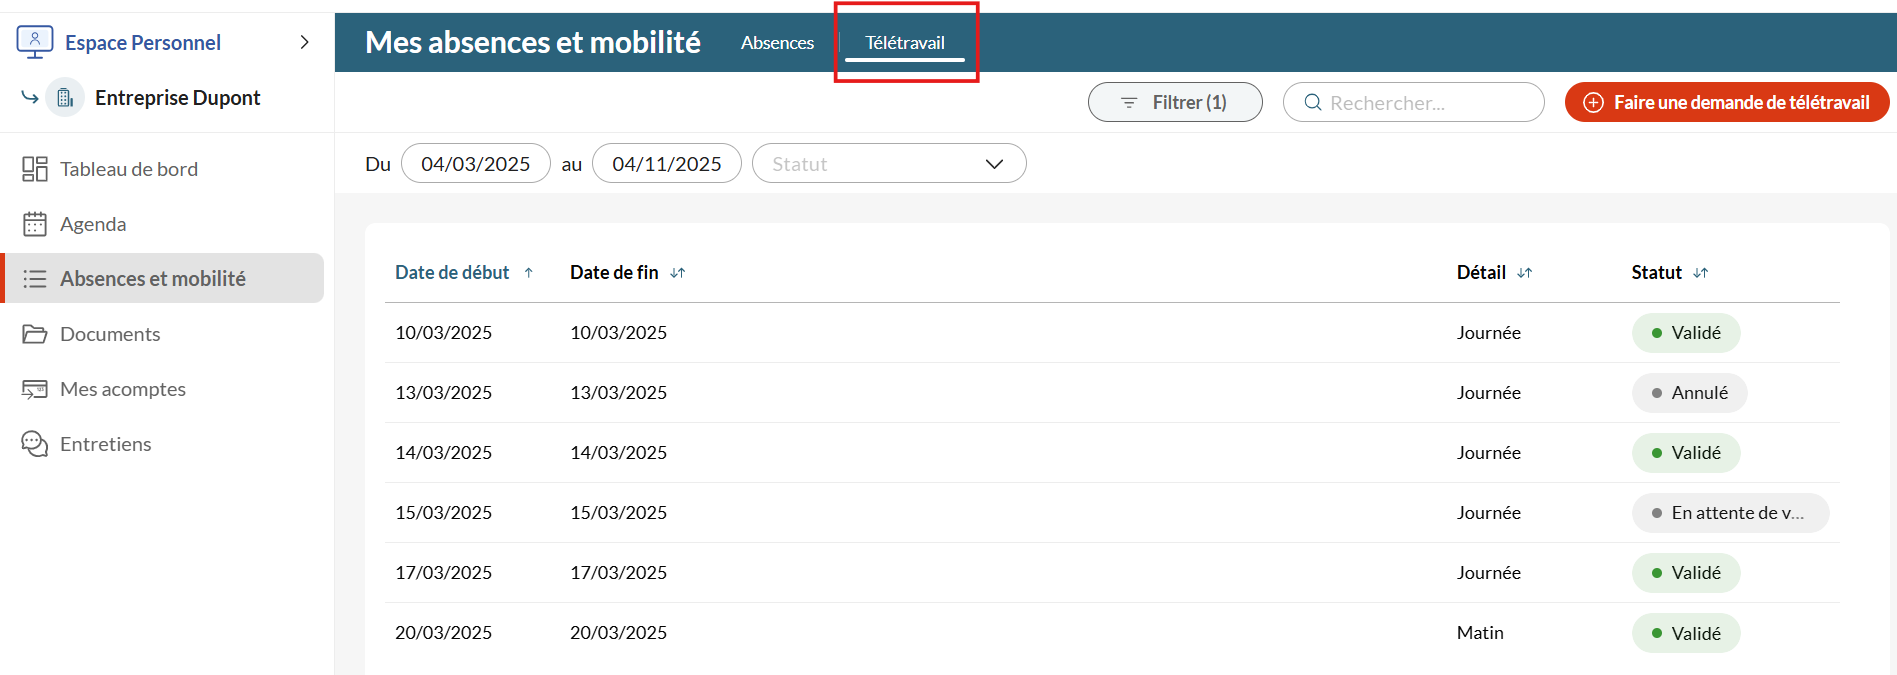Viewport: 1897px width, 675px height.
Task: Click the Détail sort arrows icon
Action: (x=1524, y=272)
